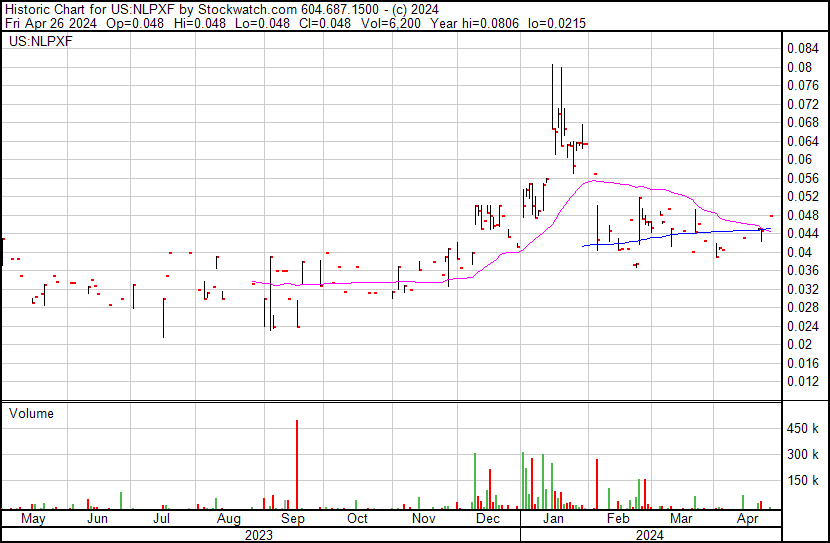Click the US:NLPXF ticker label in chart
The image size is (830, 543).
[x=41, y=41]
